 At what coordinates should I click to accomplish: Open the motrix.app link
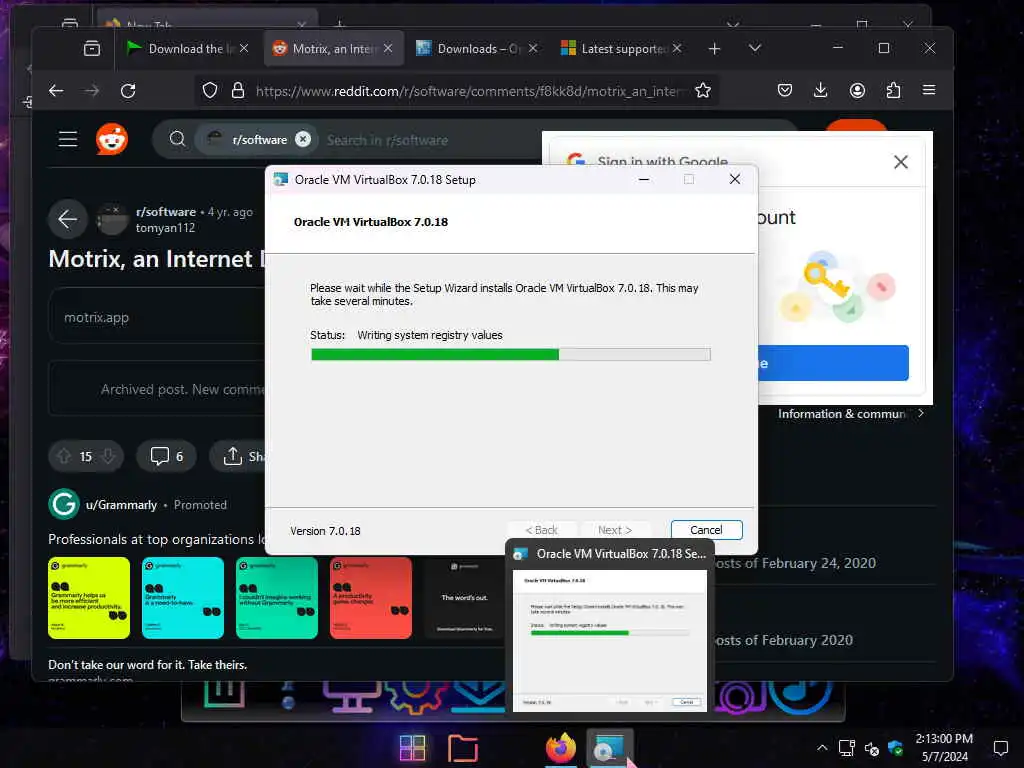point(97,317)
